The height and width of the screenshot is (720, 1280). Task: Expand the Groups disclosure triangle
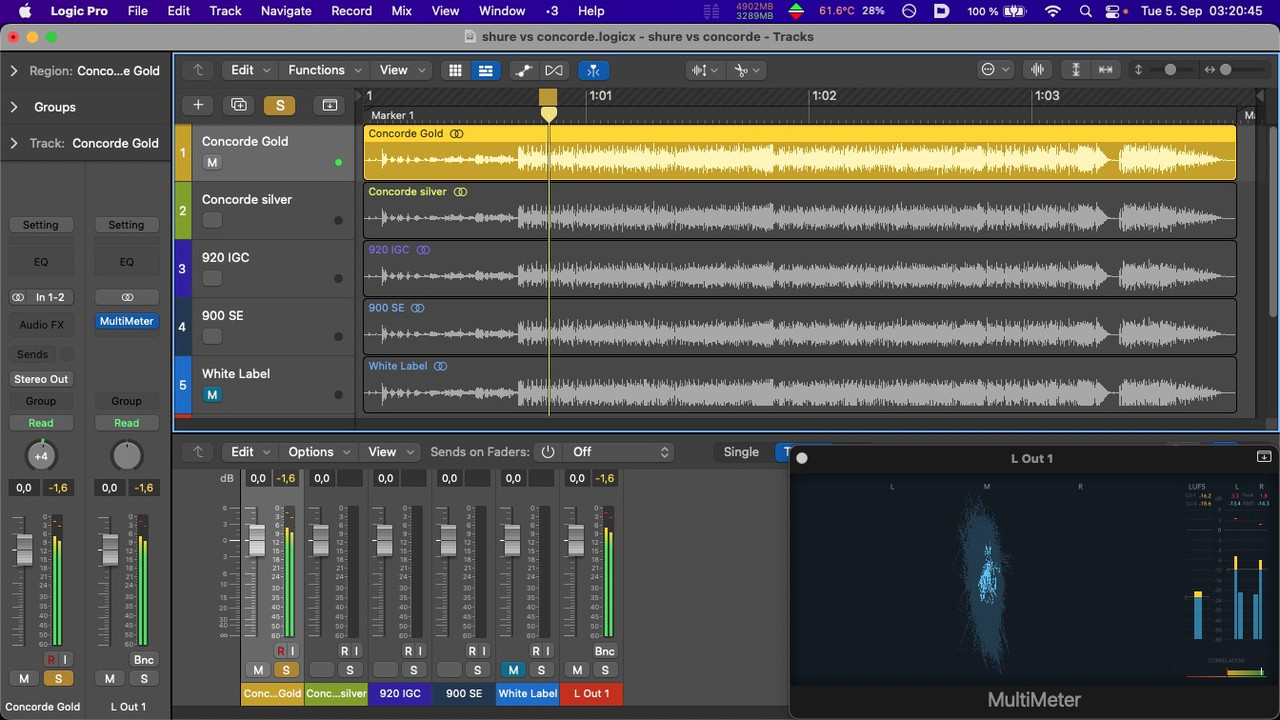(14, 107)
